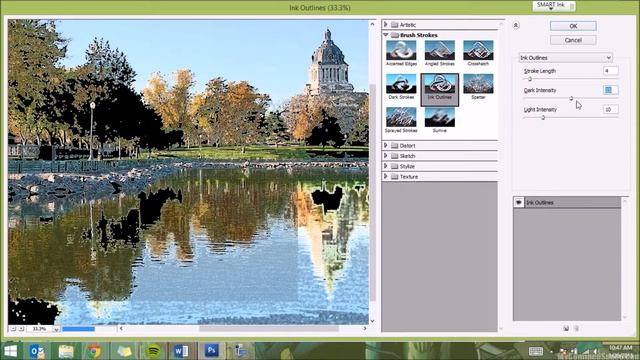Select the Dark Strokes filter thumbnail
Viewport: 640px width, 360px height.
point(401,84)
